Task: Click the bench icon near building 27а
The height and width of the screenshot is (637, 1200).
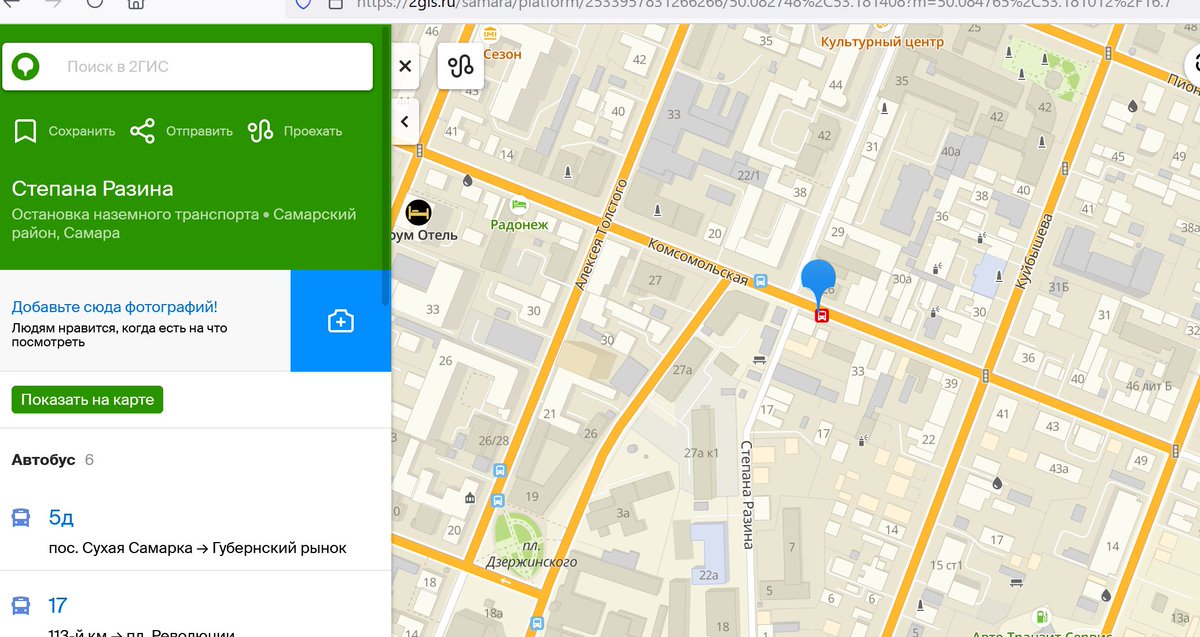Action: pos(759,359)
